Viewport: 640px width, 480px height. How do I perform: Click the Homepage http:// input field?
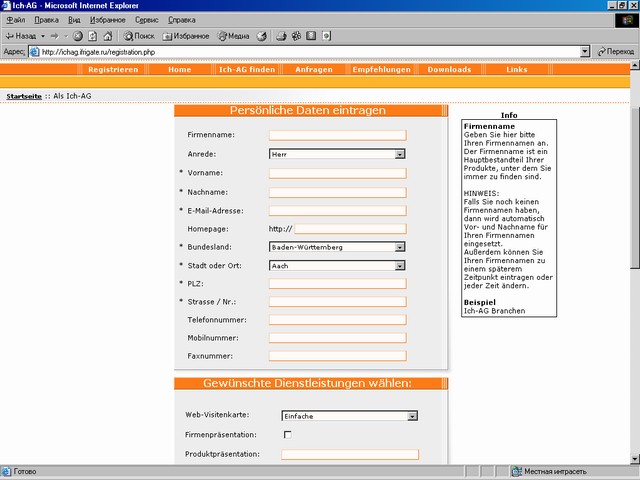[x=350, y=229]
